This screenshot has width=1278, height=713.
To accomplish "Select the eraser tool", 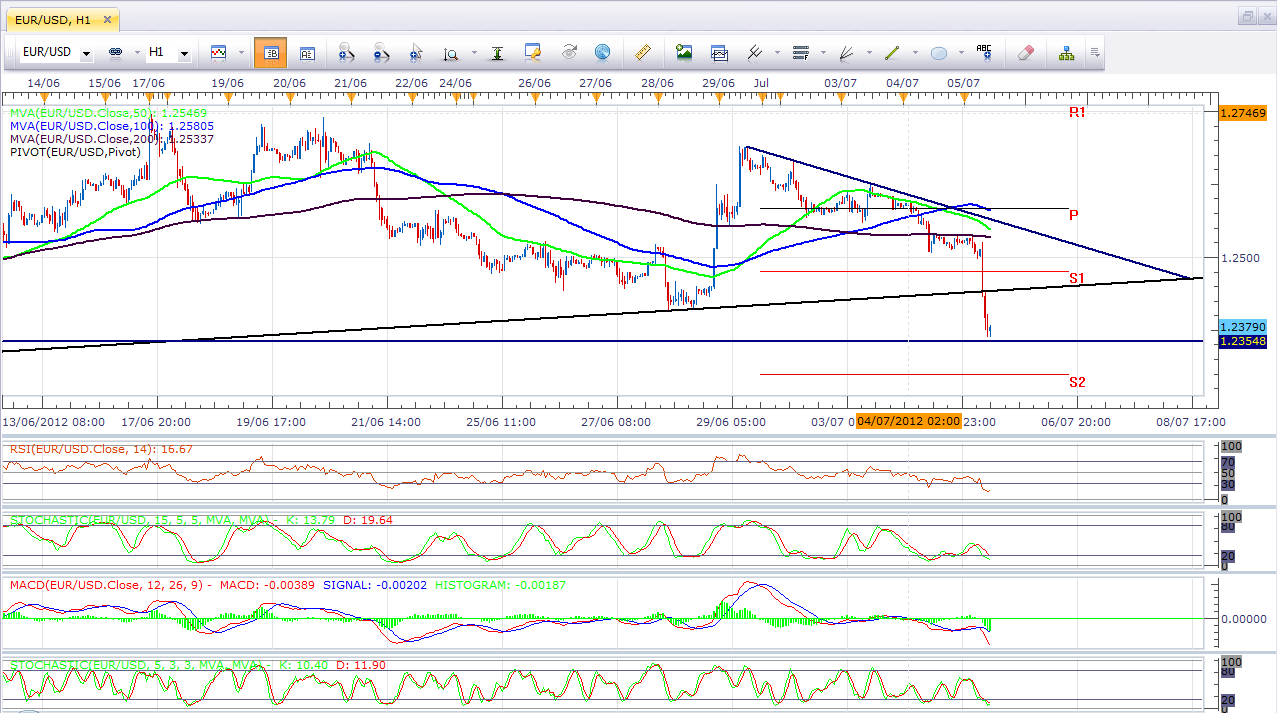I will (1025, 52).
